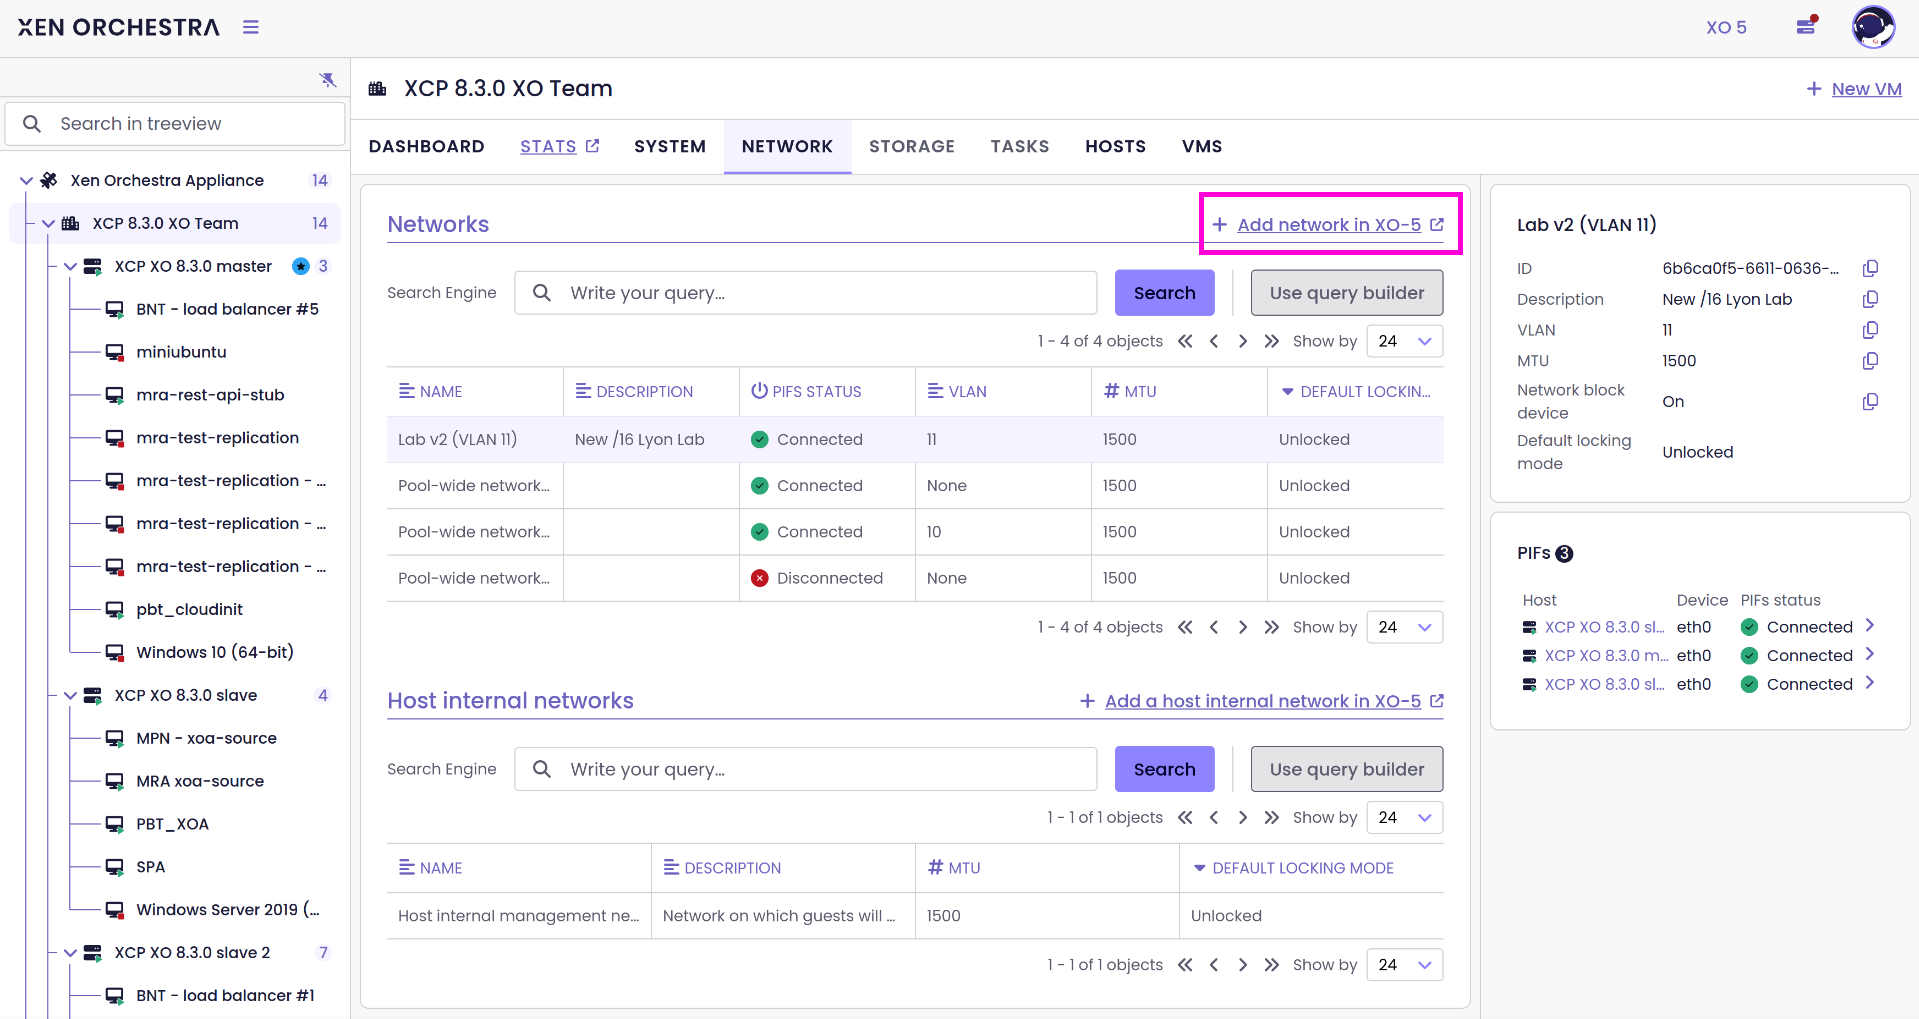Open the HOSTS tab
Viewport: 1919px width, 1019px height.
pos(1115,146)
